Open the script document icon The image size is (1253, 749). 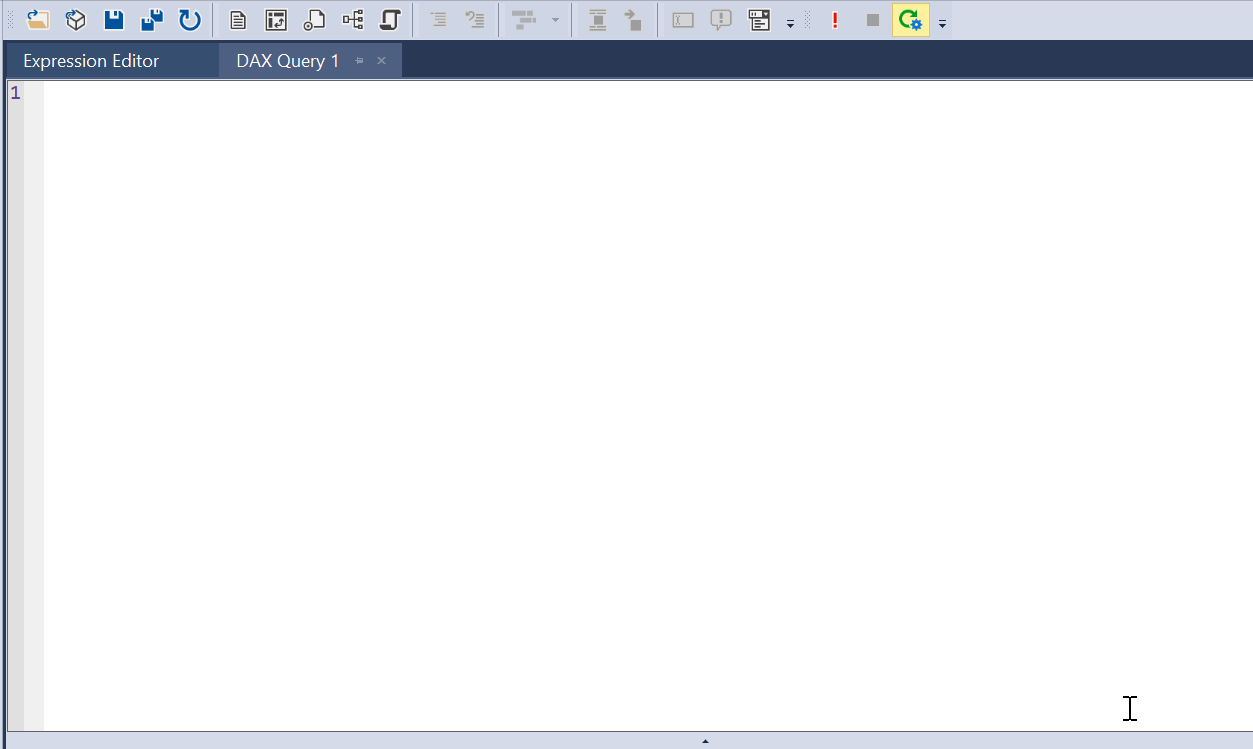click(x=313, y=19)
